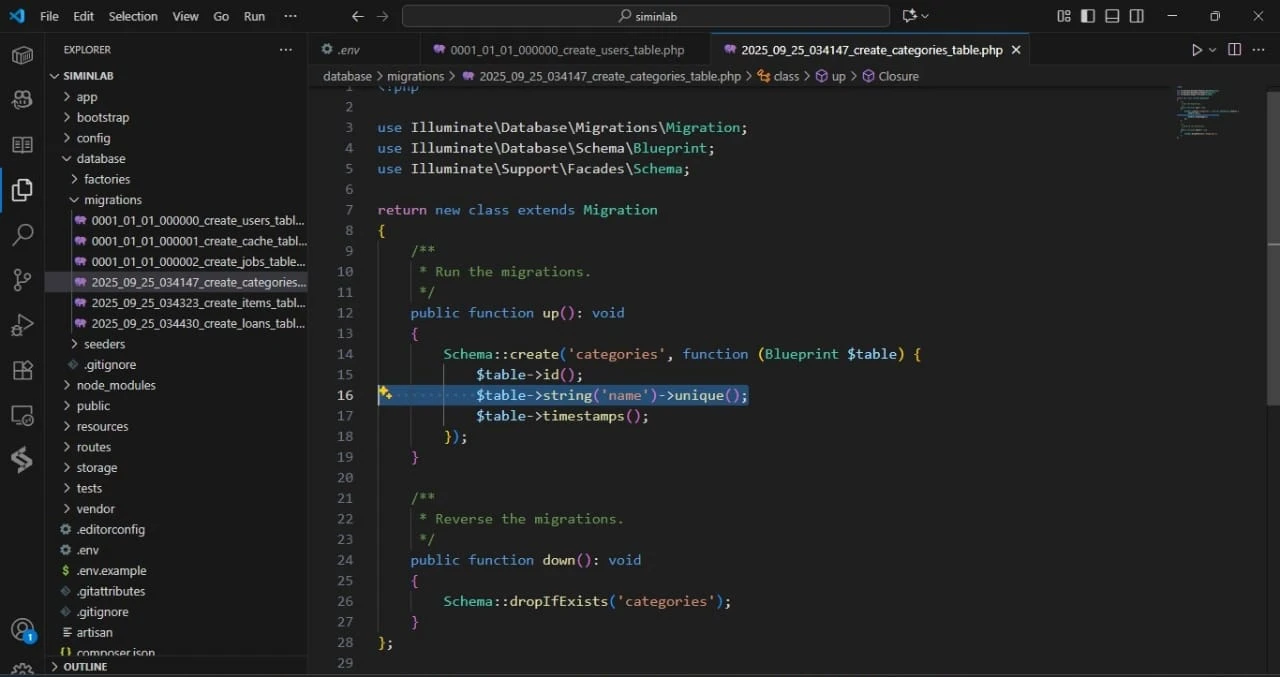1280x677 pixels.
Task: Open the Copilot chat dropdown arrow
Action: click(x=925, y=16)
